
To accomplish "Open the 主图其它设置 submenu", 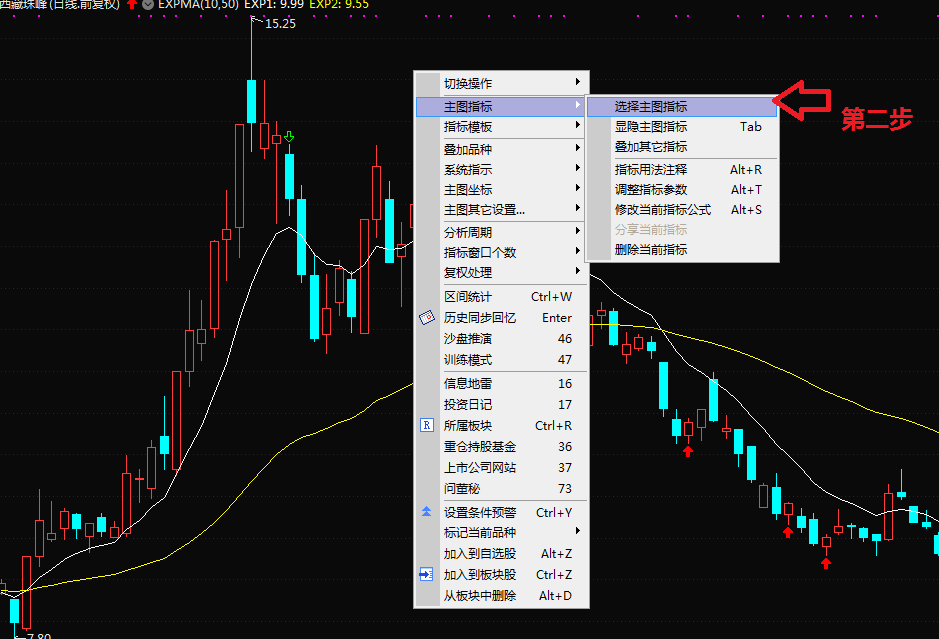I will [x=502, y=210].
